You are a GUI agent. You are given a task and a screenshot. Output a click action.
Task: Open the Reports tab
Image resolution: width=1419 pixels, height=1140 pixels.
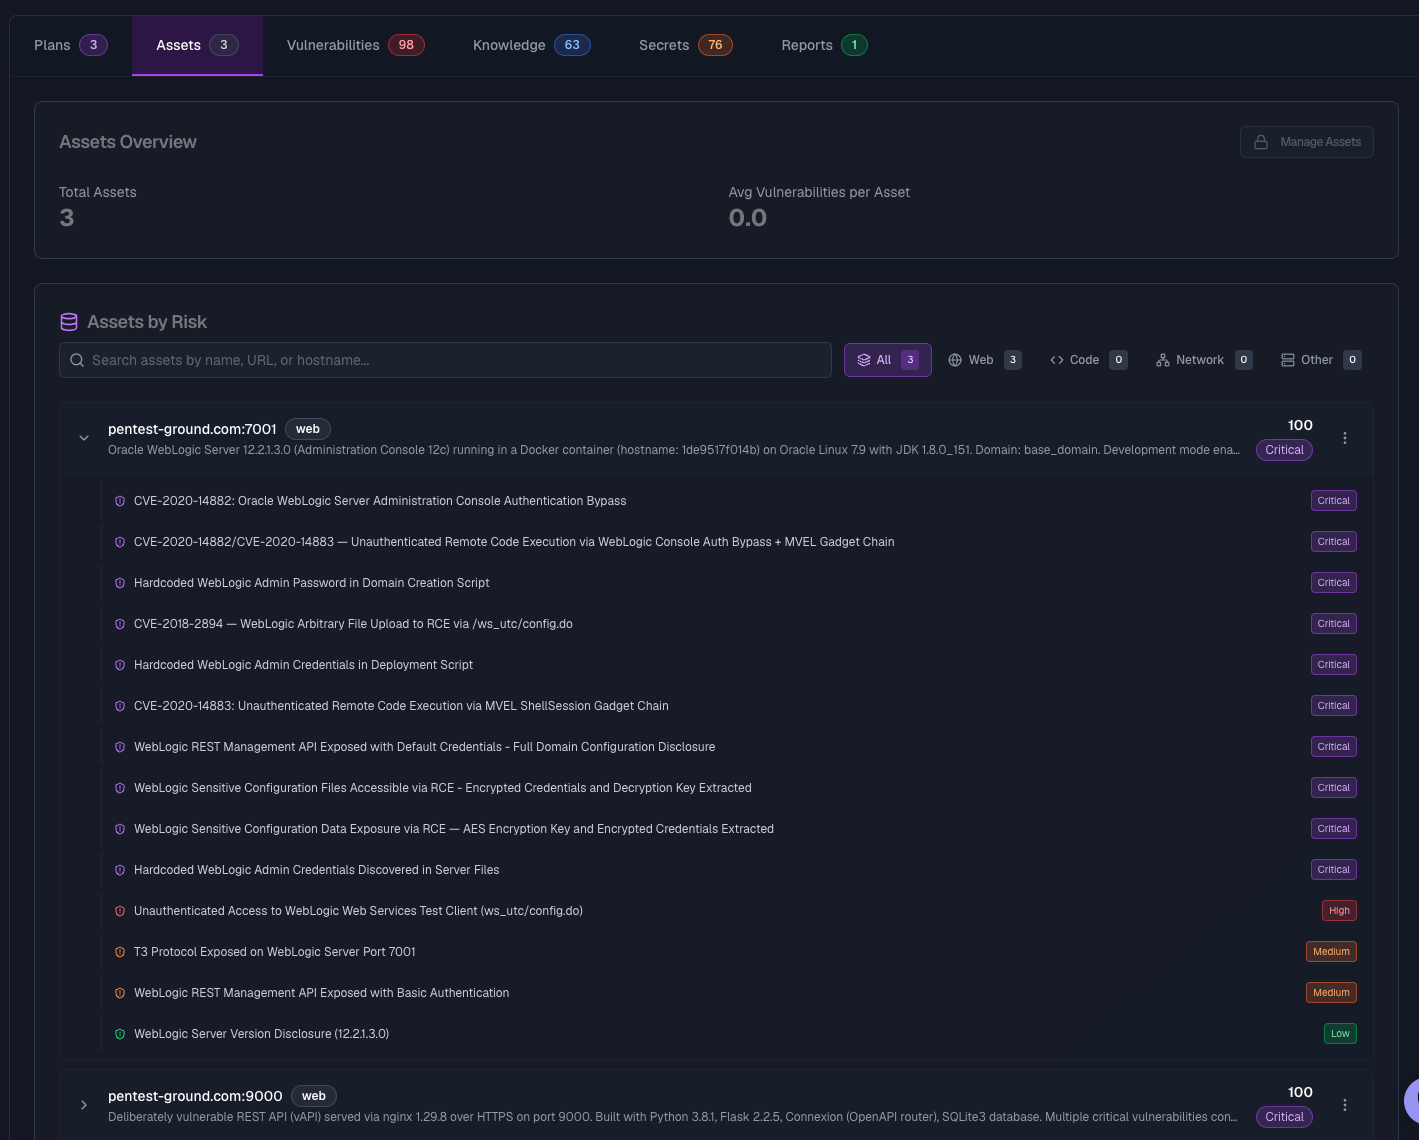pos(824,45)
